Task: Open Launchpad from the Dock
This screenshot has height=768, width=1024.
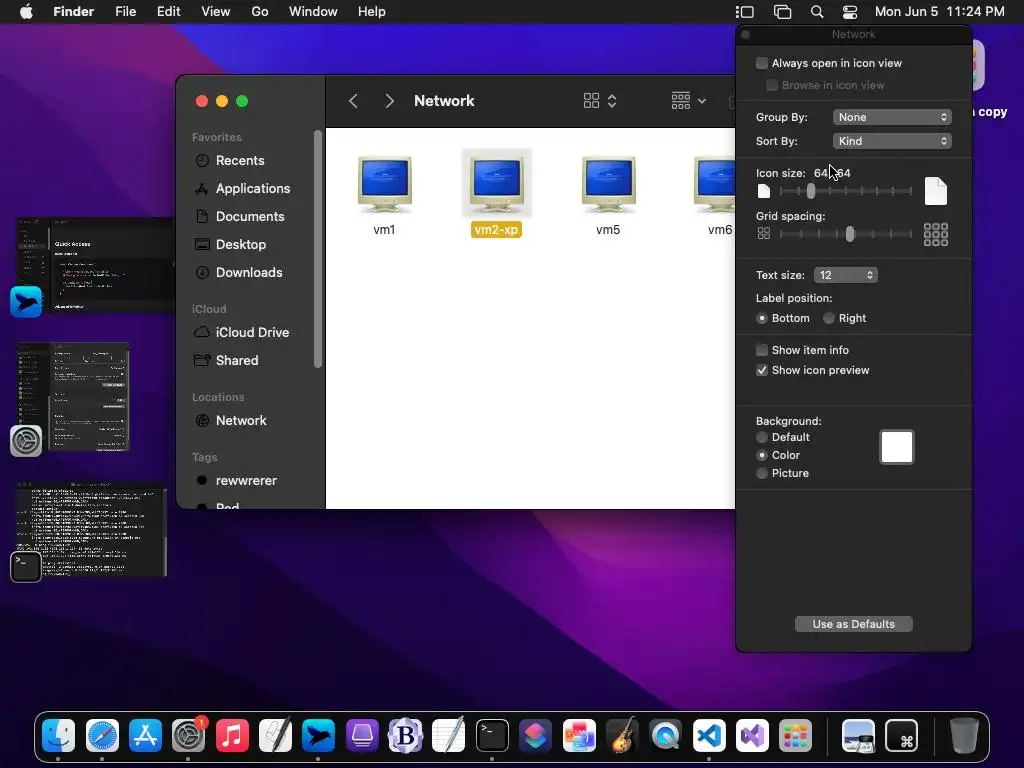Action: coord(795,735)
